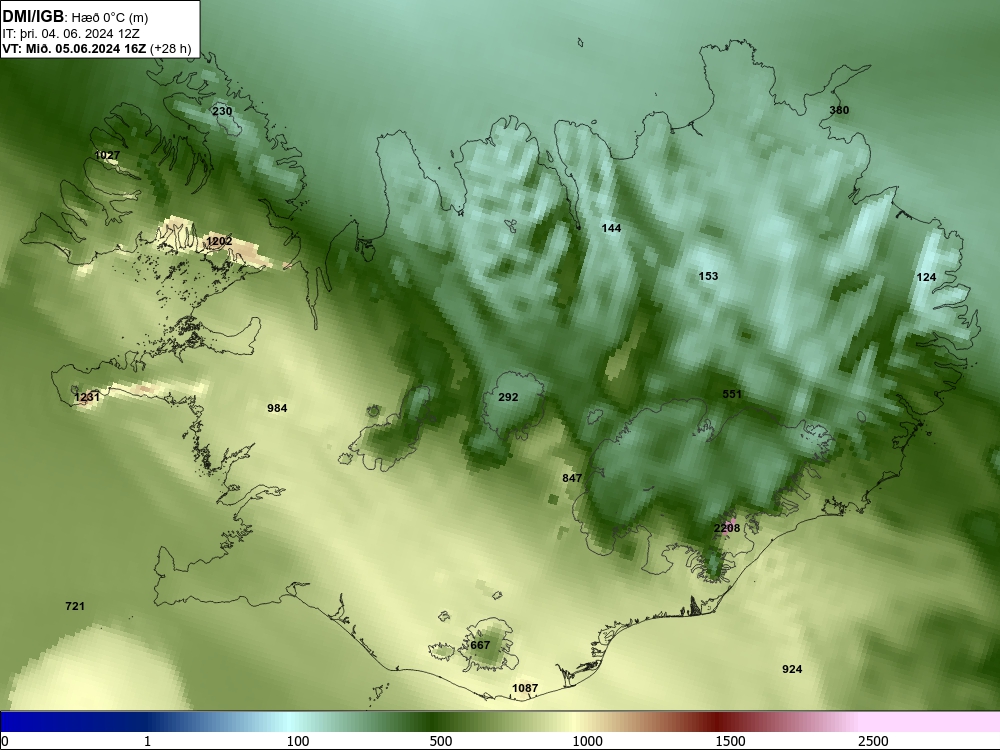Click the DMI/IGB title text
The height and width of the screenshot is (750, 1000).
point(33,17)
